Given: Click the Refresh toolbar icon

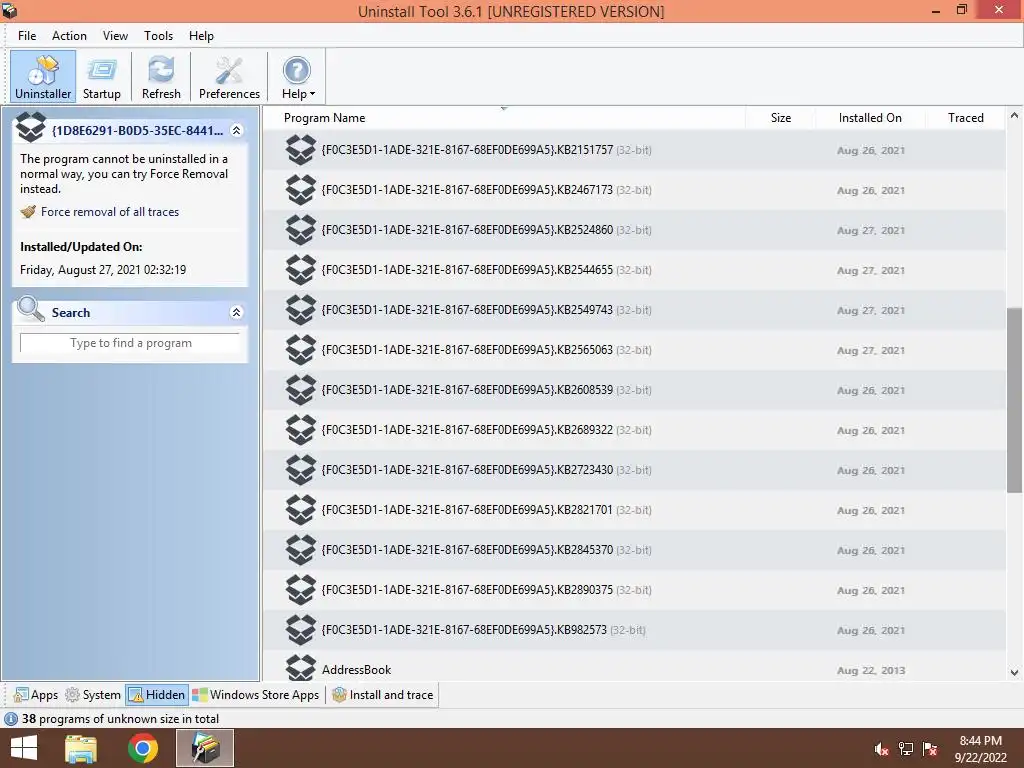Looking at the screenshot, I should click(161, 76).
